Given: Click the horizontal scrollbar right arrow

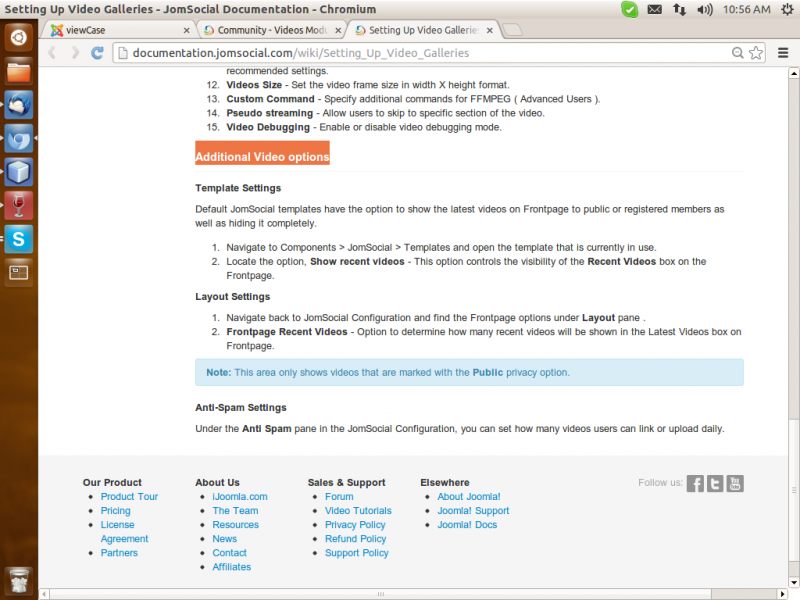Looking at the screenshot, I should pyautogui.click(x=783, y=594).
